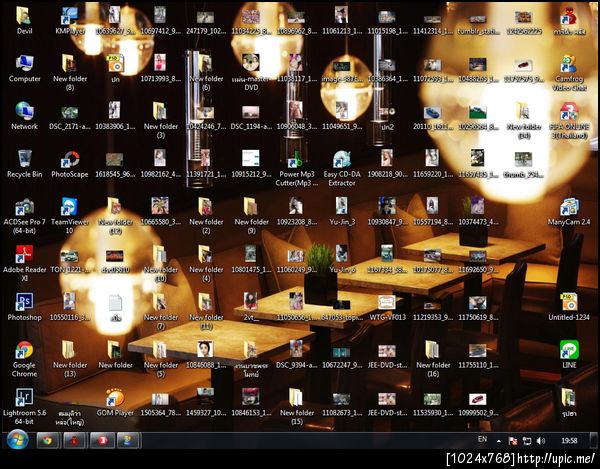This screenshot has width=600, height=469.
Task: Launch ManyCam 2.4
Action: coord(569,212)
